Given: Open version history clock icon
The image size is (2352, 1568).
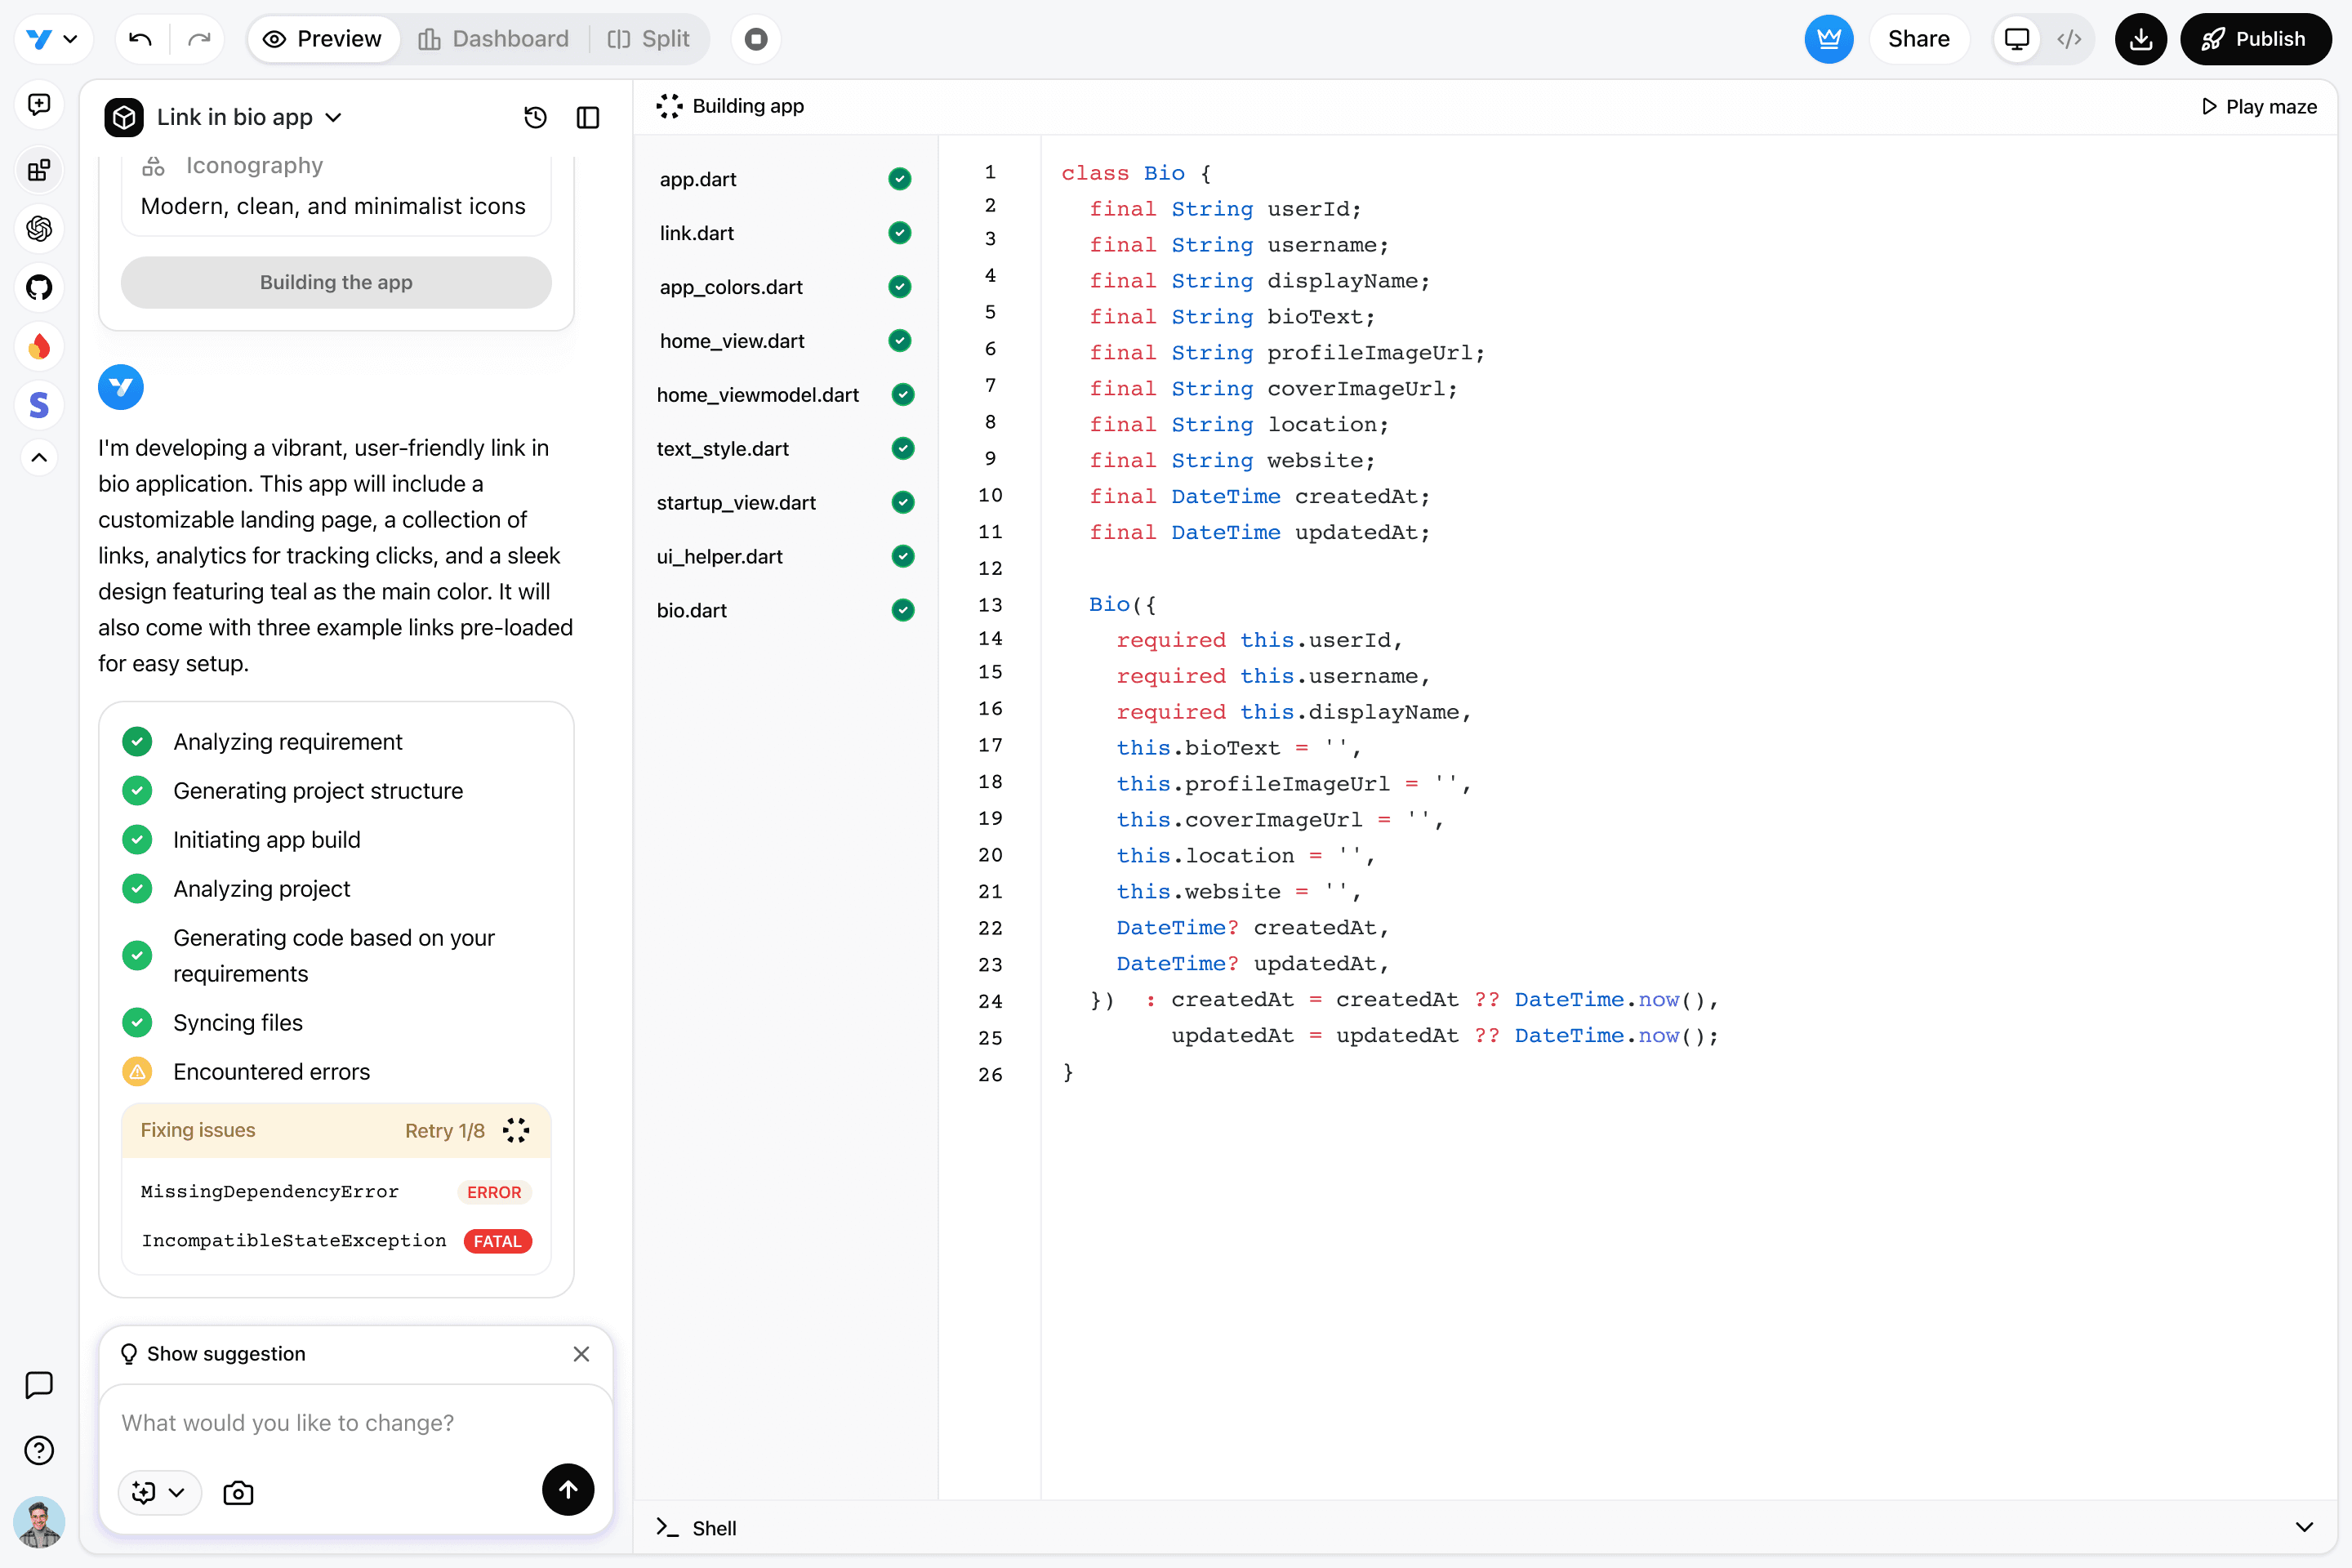Looking at the screenshot, I should coord(535,118).
